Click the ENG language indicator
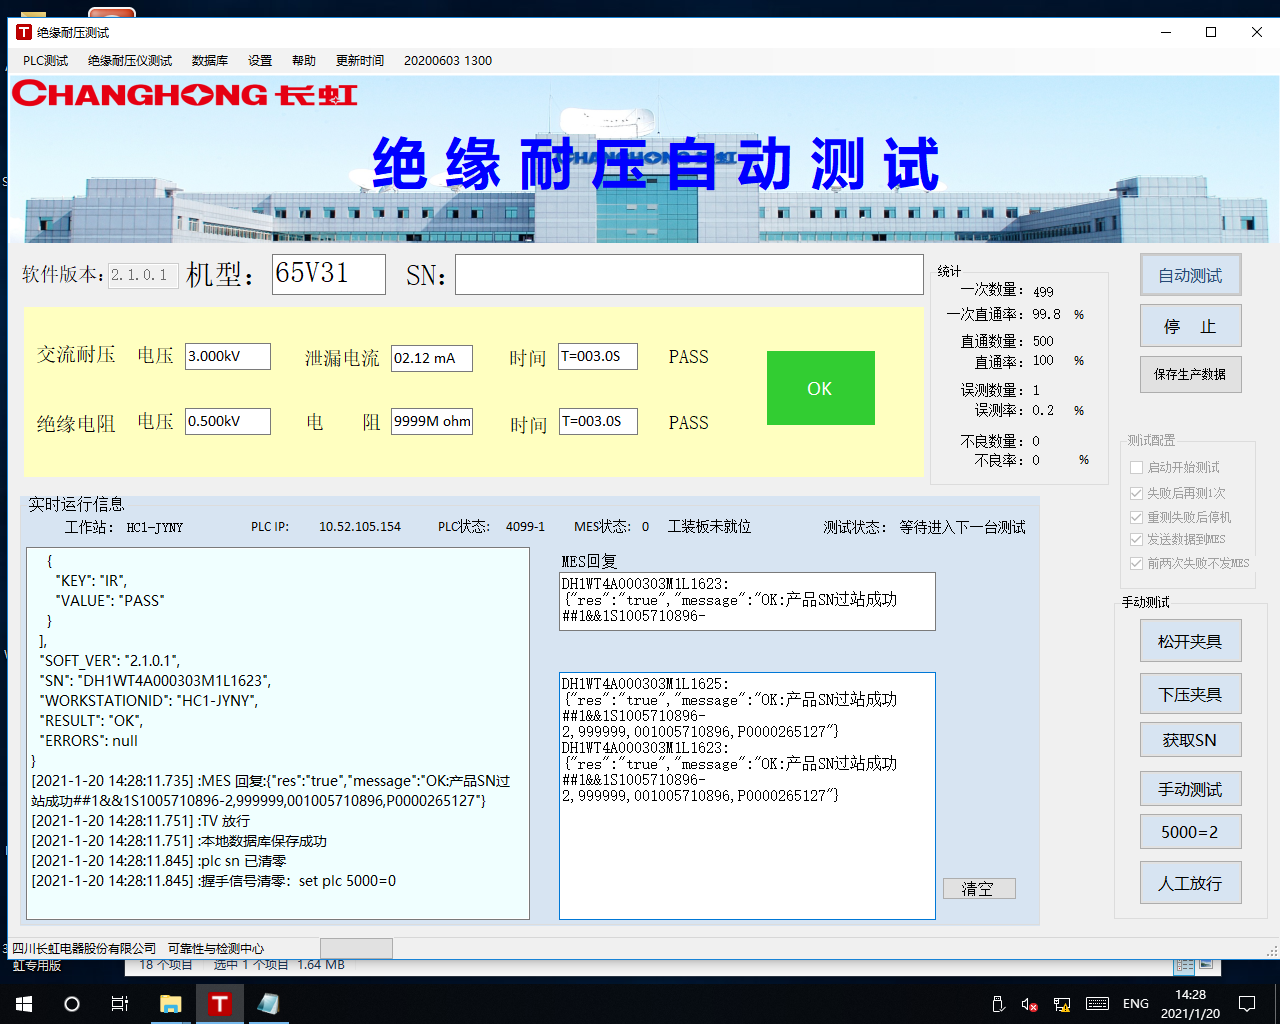 1136,1004
